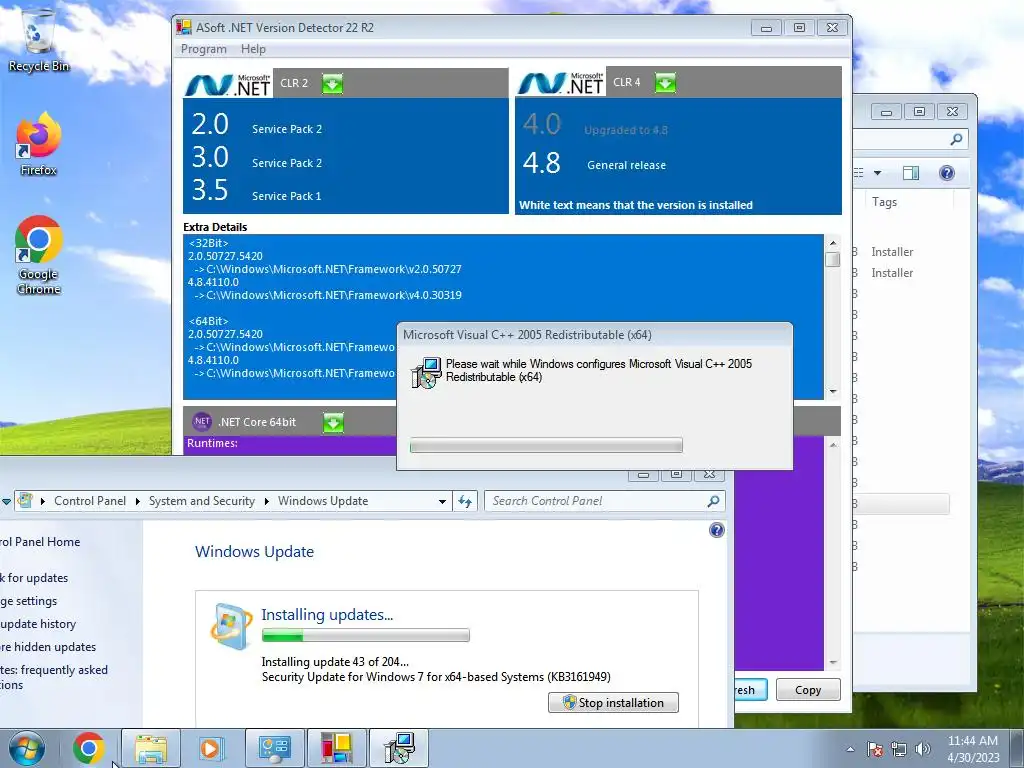Open the Windows Update help icon
Screen dimensions: 1024x768
click(716, 530)
